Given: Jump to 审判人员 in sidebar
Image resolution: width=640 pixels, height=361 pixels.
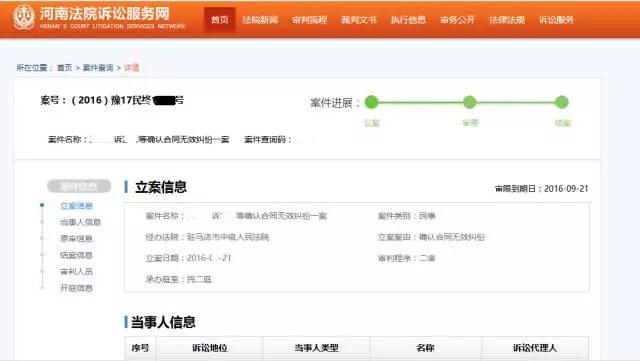Looking at the screenshot, I should [x=76, y=272].
